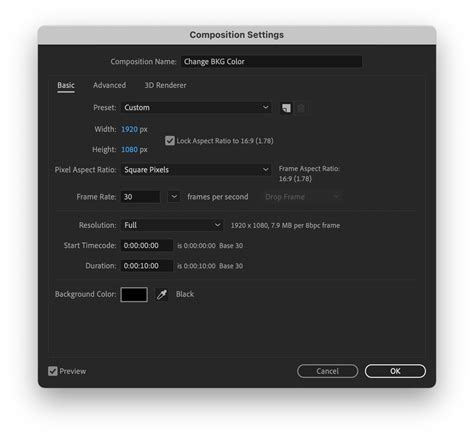Click the Frame Rate field showing 30
474x438 pixels.
click(x=140, y=197)
